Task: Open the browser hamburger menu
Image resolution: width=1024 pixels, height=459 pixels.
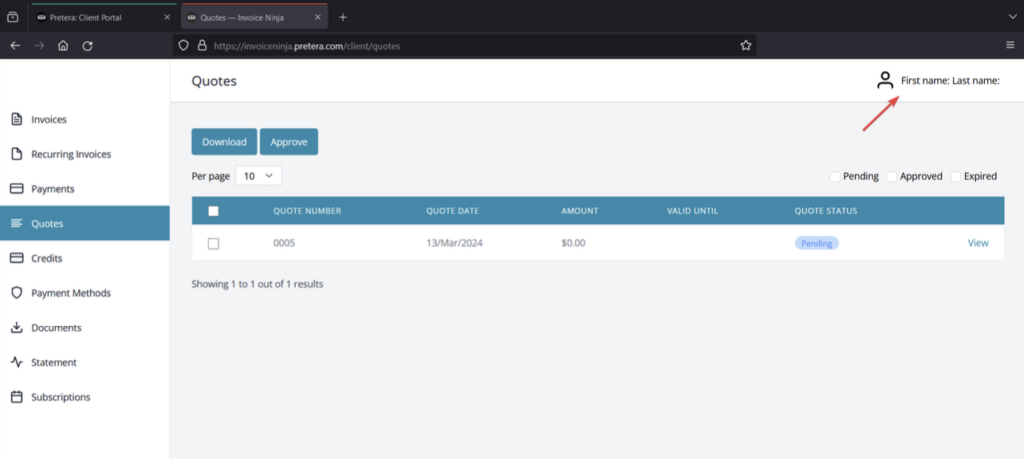Action: (1010, 45)
